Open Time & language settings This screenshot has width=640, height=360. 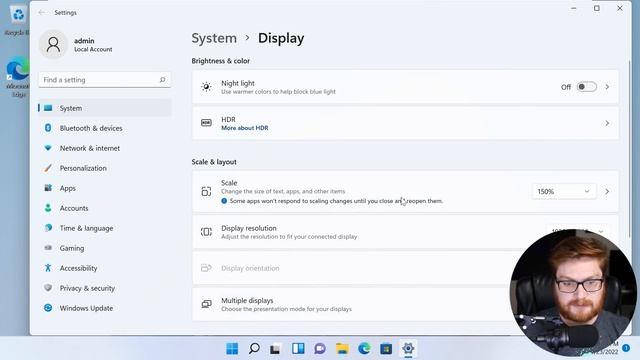104,228
